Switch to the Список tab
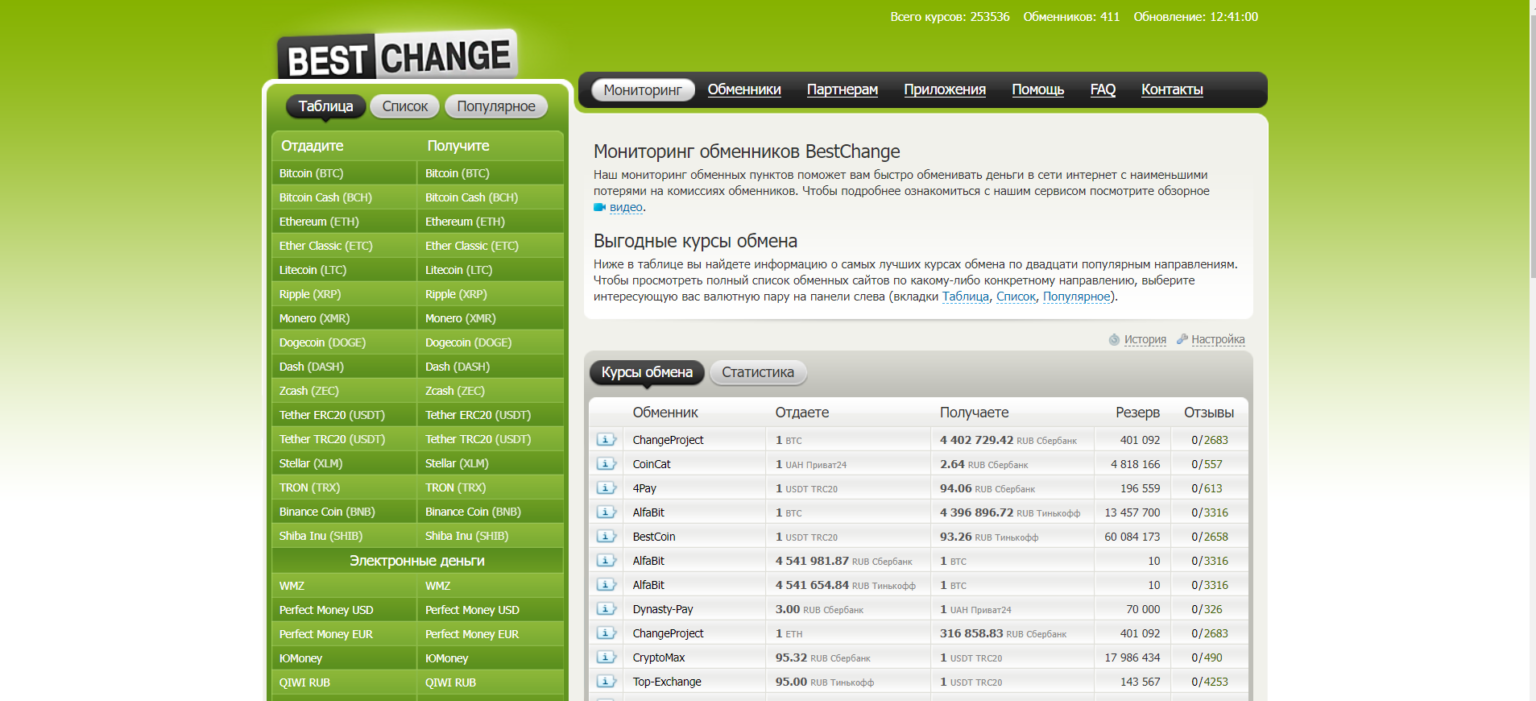 (x=405, y=106)
